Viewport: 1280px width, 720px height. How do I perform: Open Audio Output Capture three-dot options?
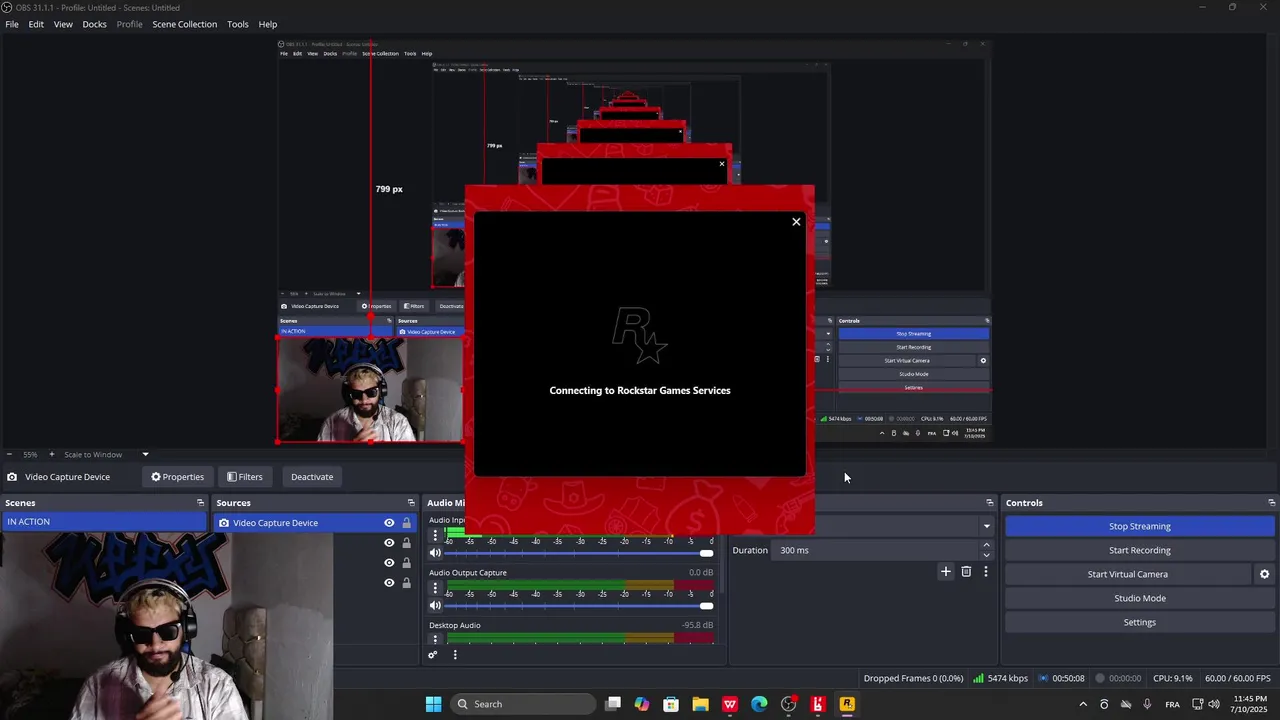click(435, 587)
